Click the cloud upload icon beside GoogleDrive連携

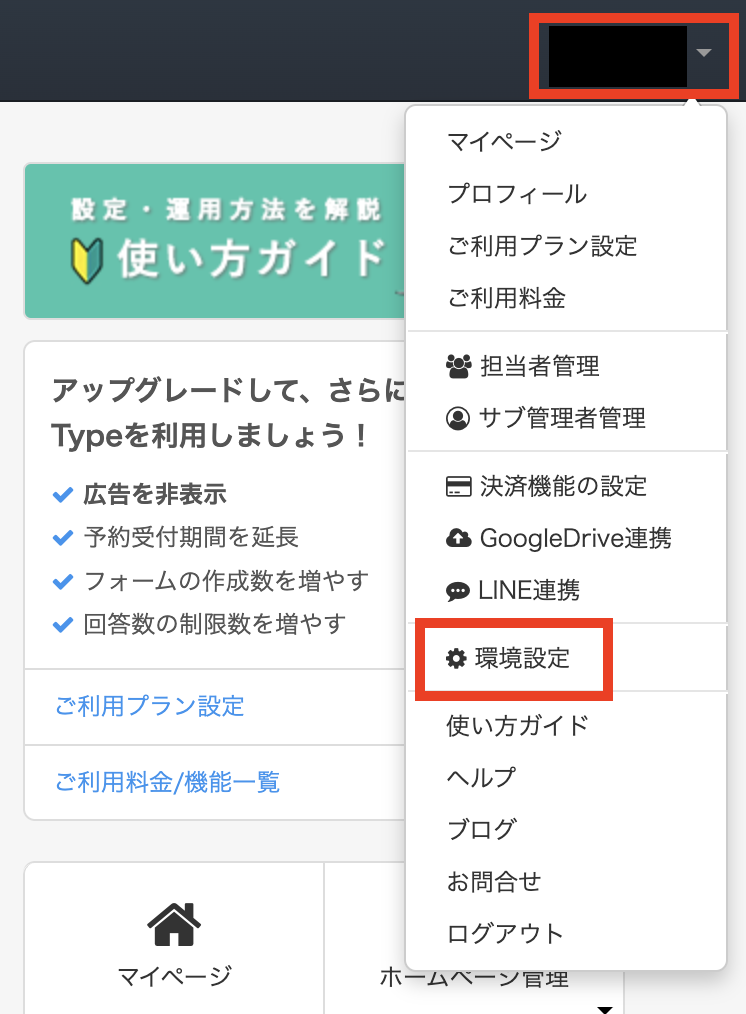tap(458, 539)
